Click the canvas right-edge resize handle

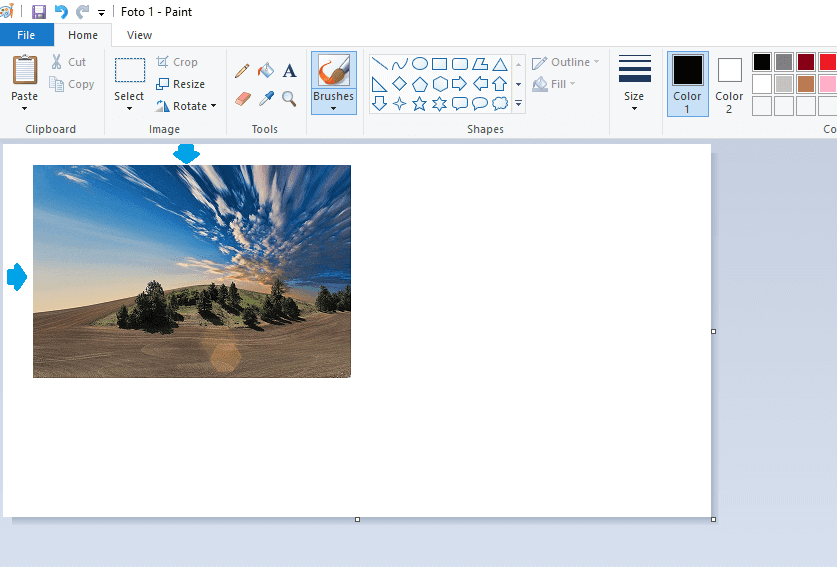(x=714, y=332)
